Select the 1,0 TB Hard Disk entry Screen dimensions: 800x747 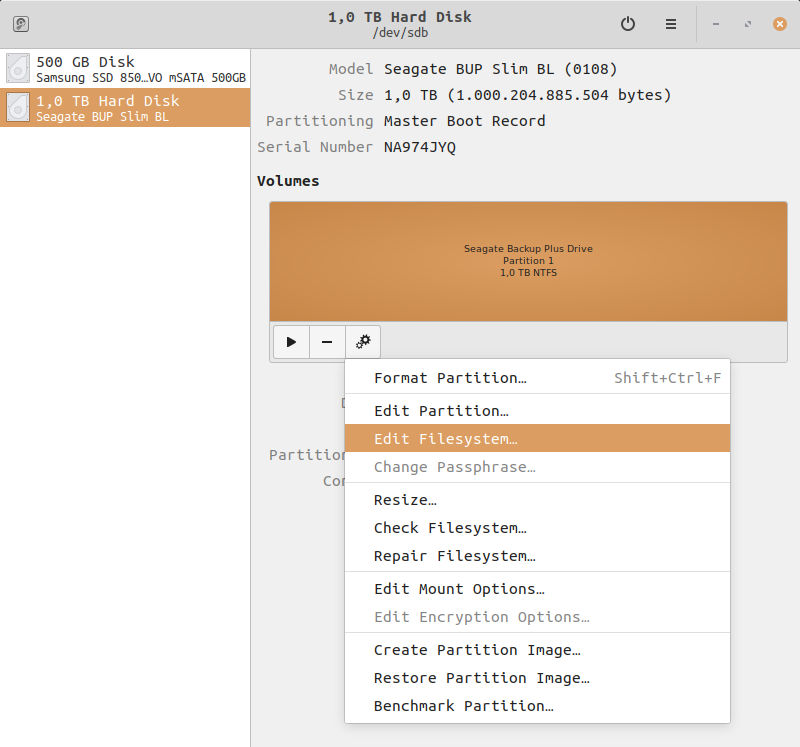(x=125, y=108)
